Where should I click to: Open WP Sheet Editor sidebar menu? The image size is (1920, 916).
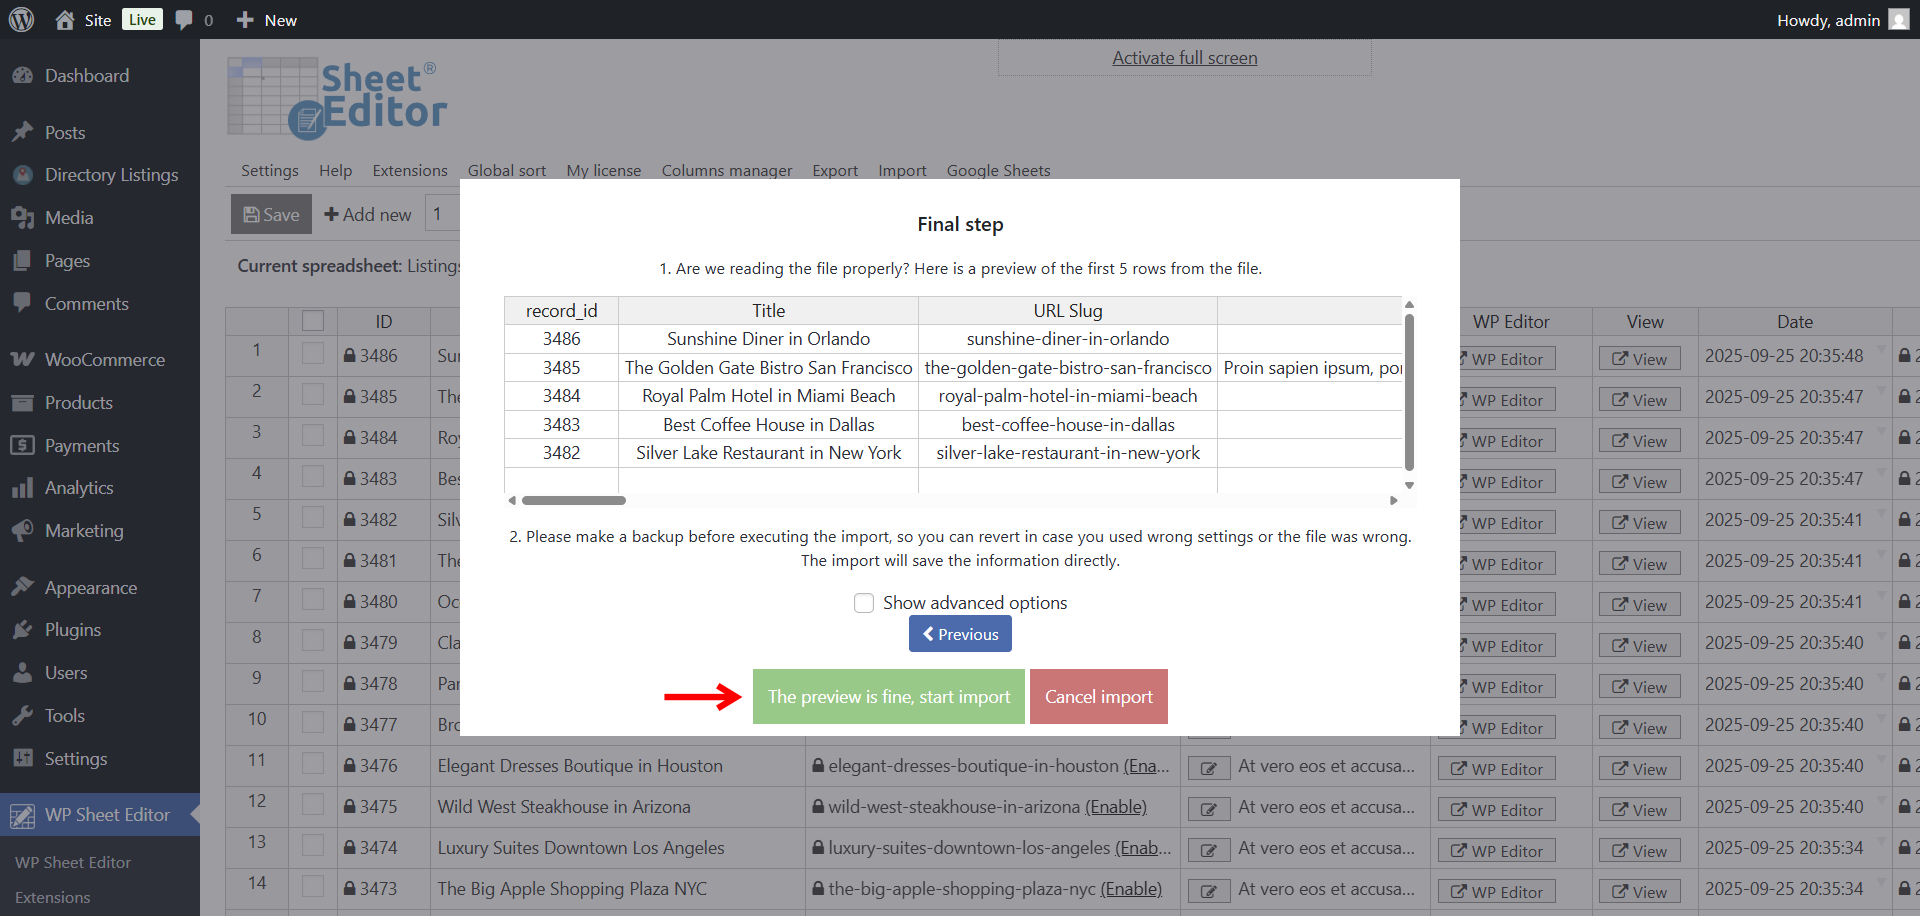point(100,815)
